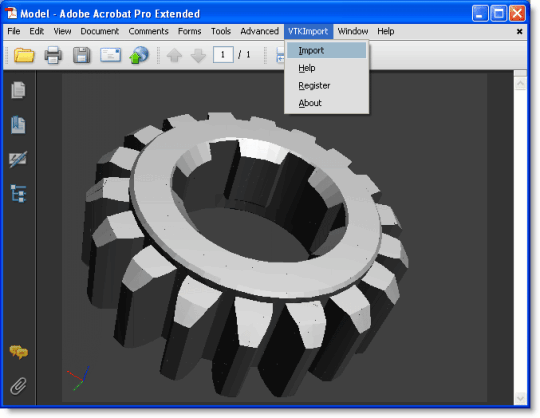Go to previous page with up arrow
Image resolution: width=540 pixels, height=418 pixels.
174,55
